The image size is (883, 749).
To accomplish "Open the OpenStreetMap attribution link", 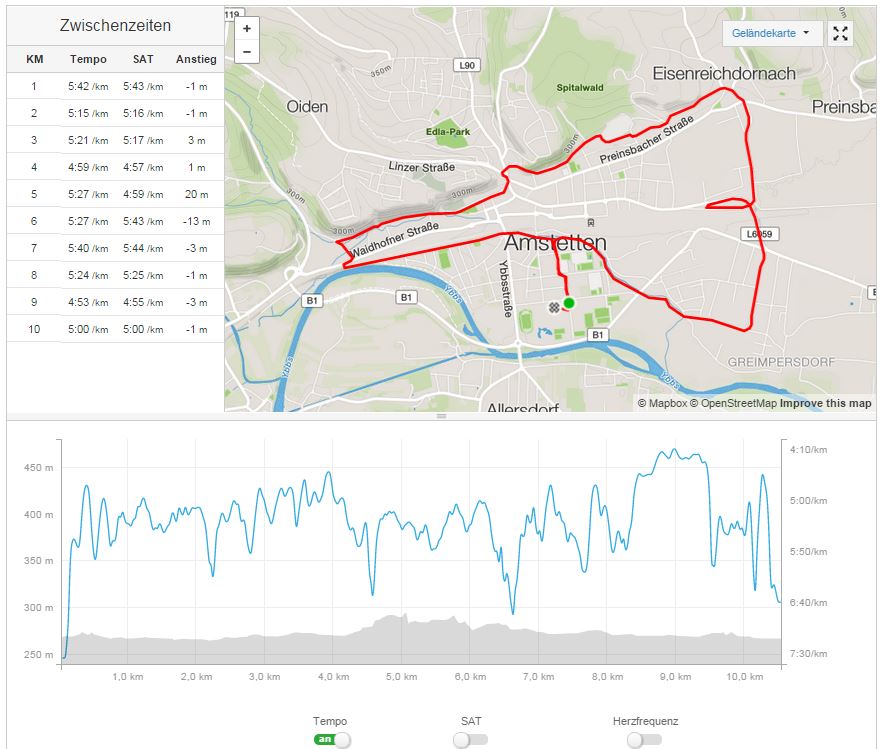I will tap(738, 403).
